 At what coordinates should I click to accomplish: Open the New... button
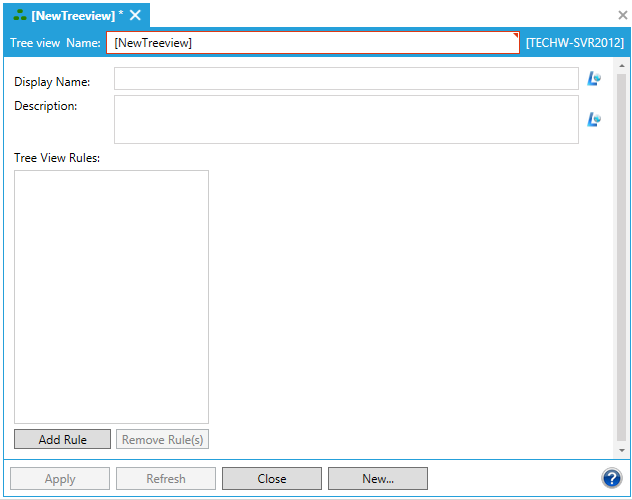coord(378,479)
